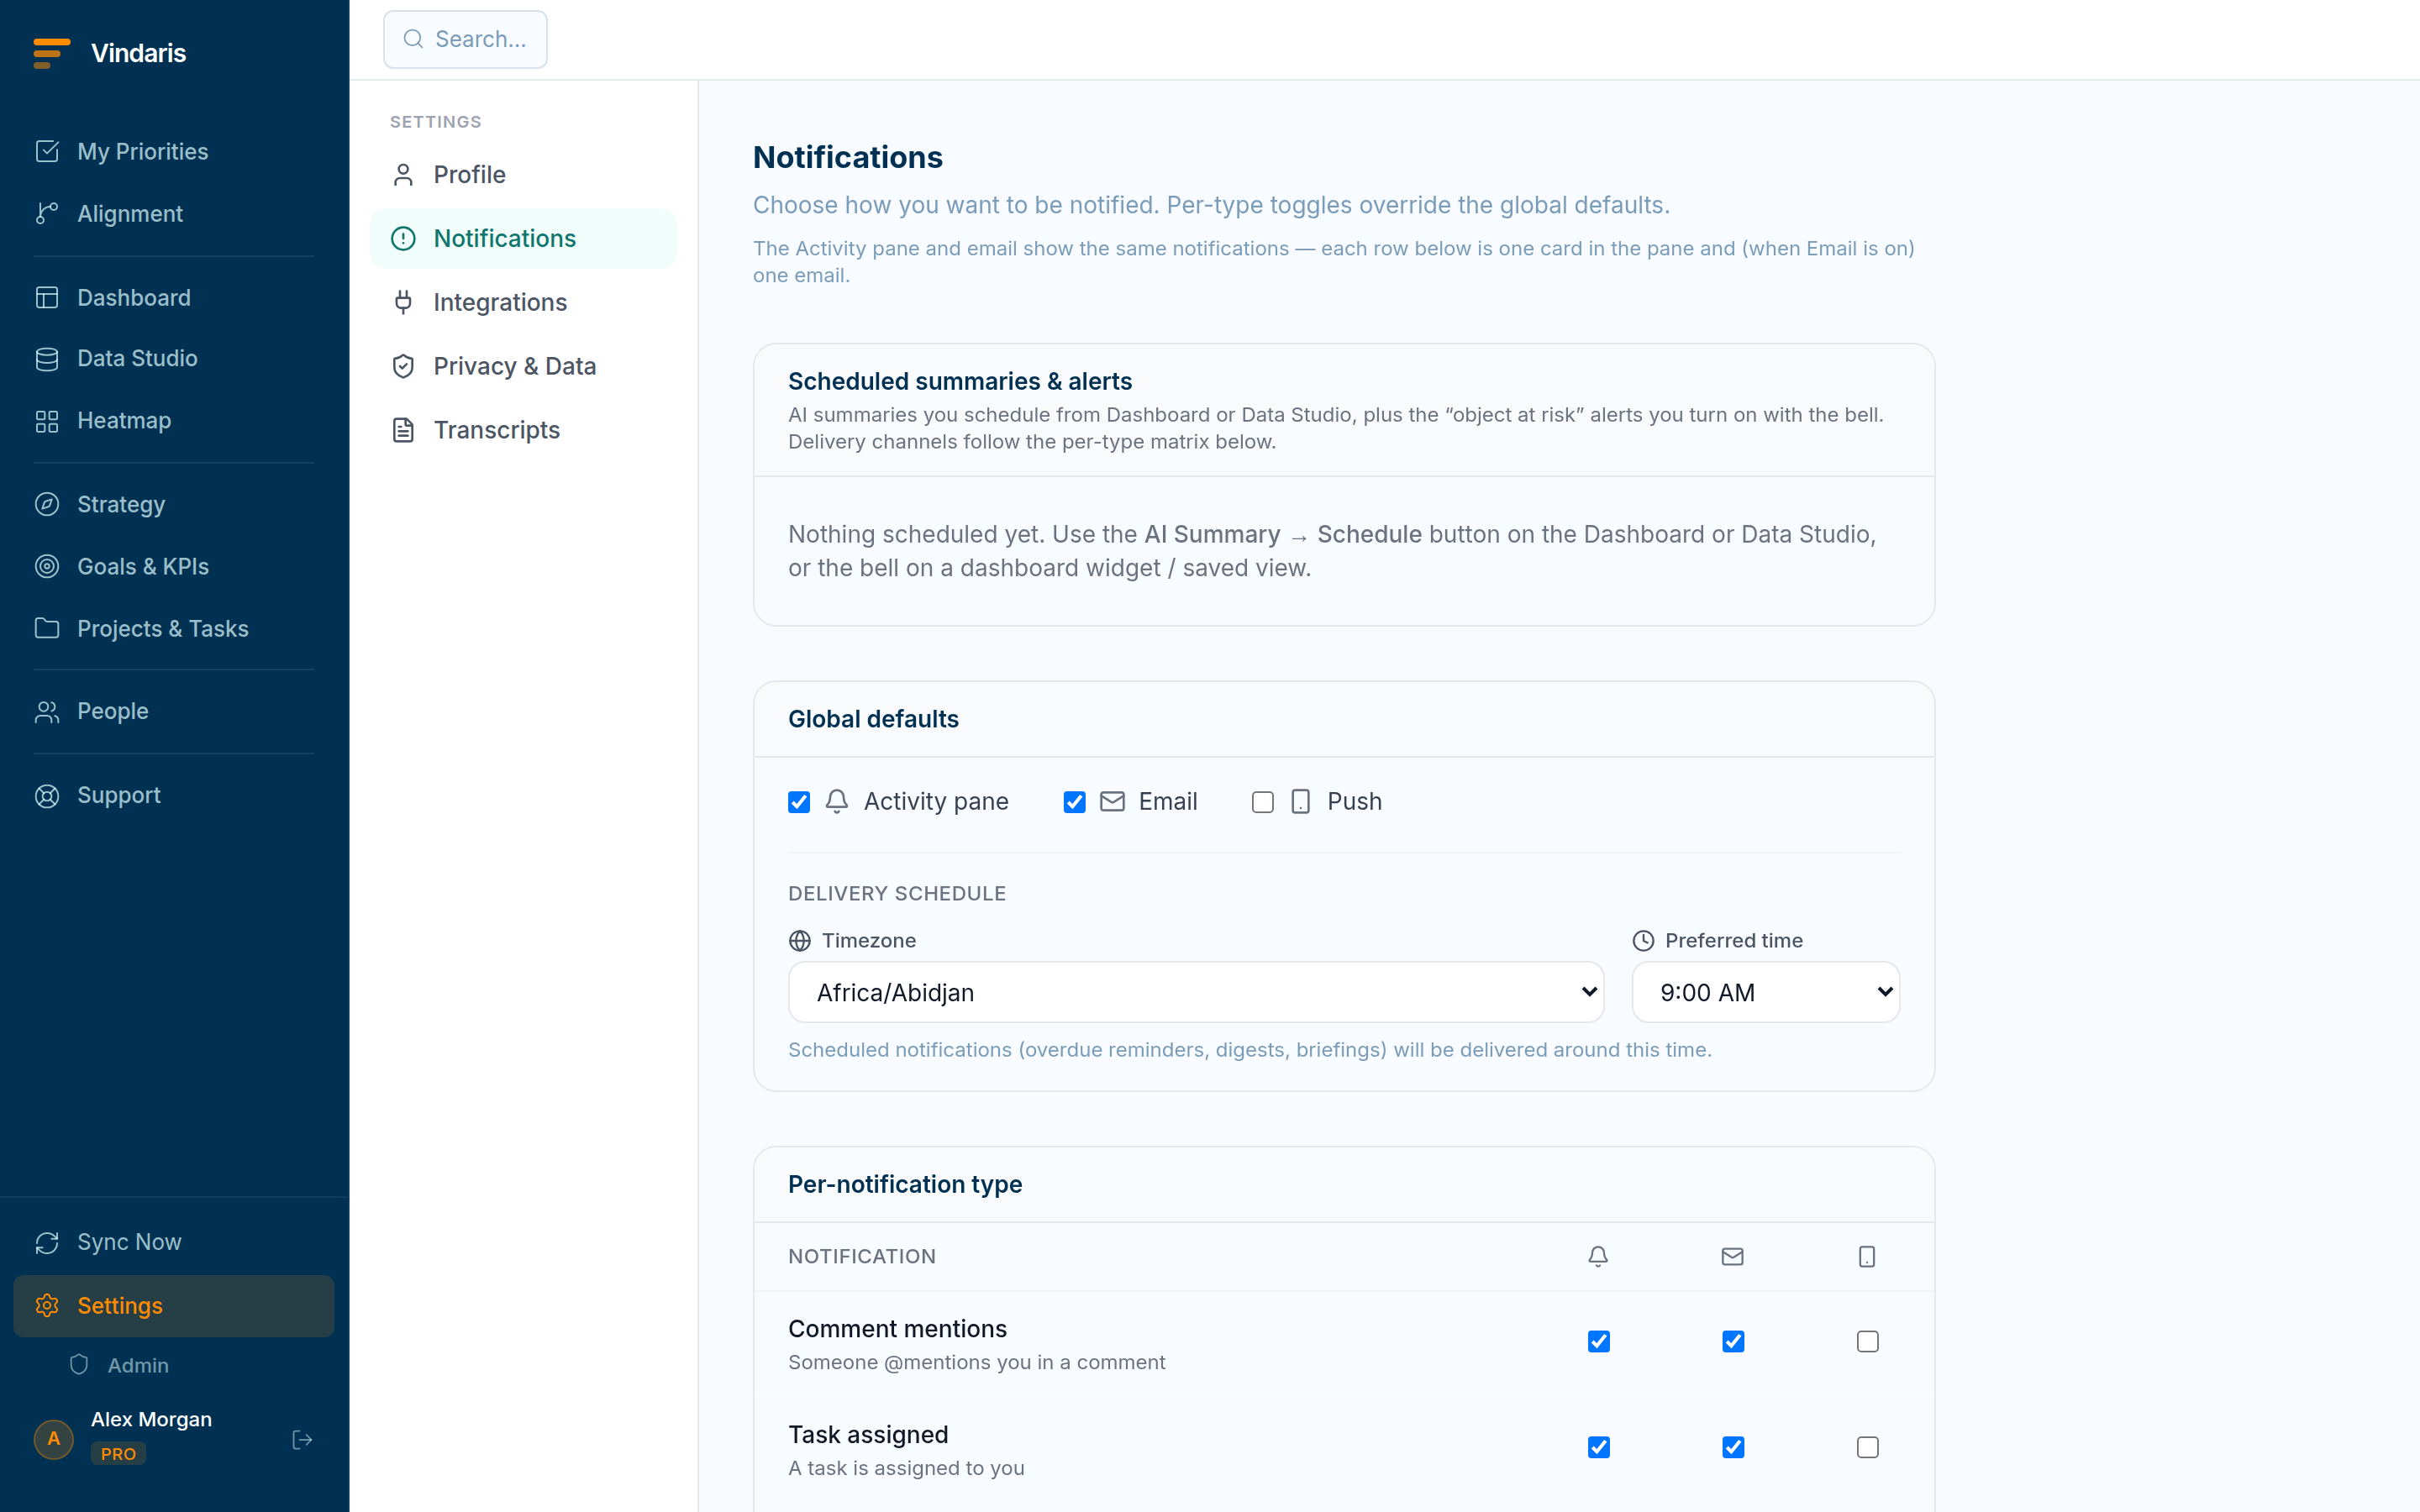Click the log out icon beside Alex Morgan
Screen dimensions: 2420x1512
pyautogui.click(x=302, y=1439)
